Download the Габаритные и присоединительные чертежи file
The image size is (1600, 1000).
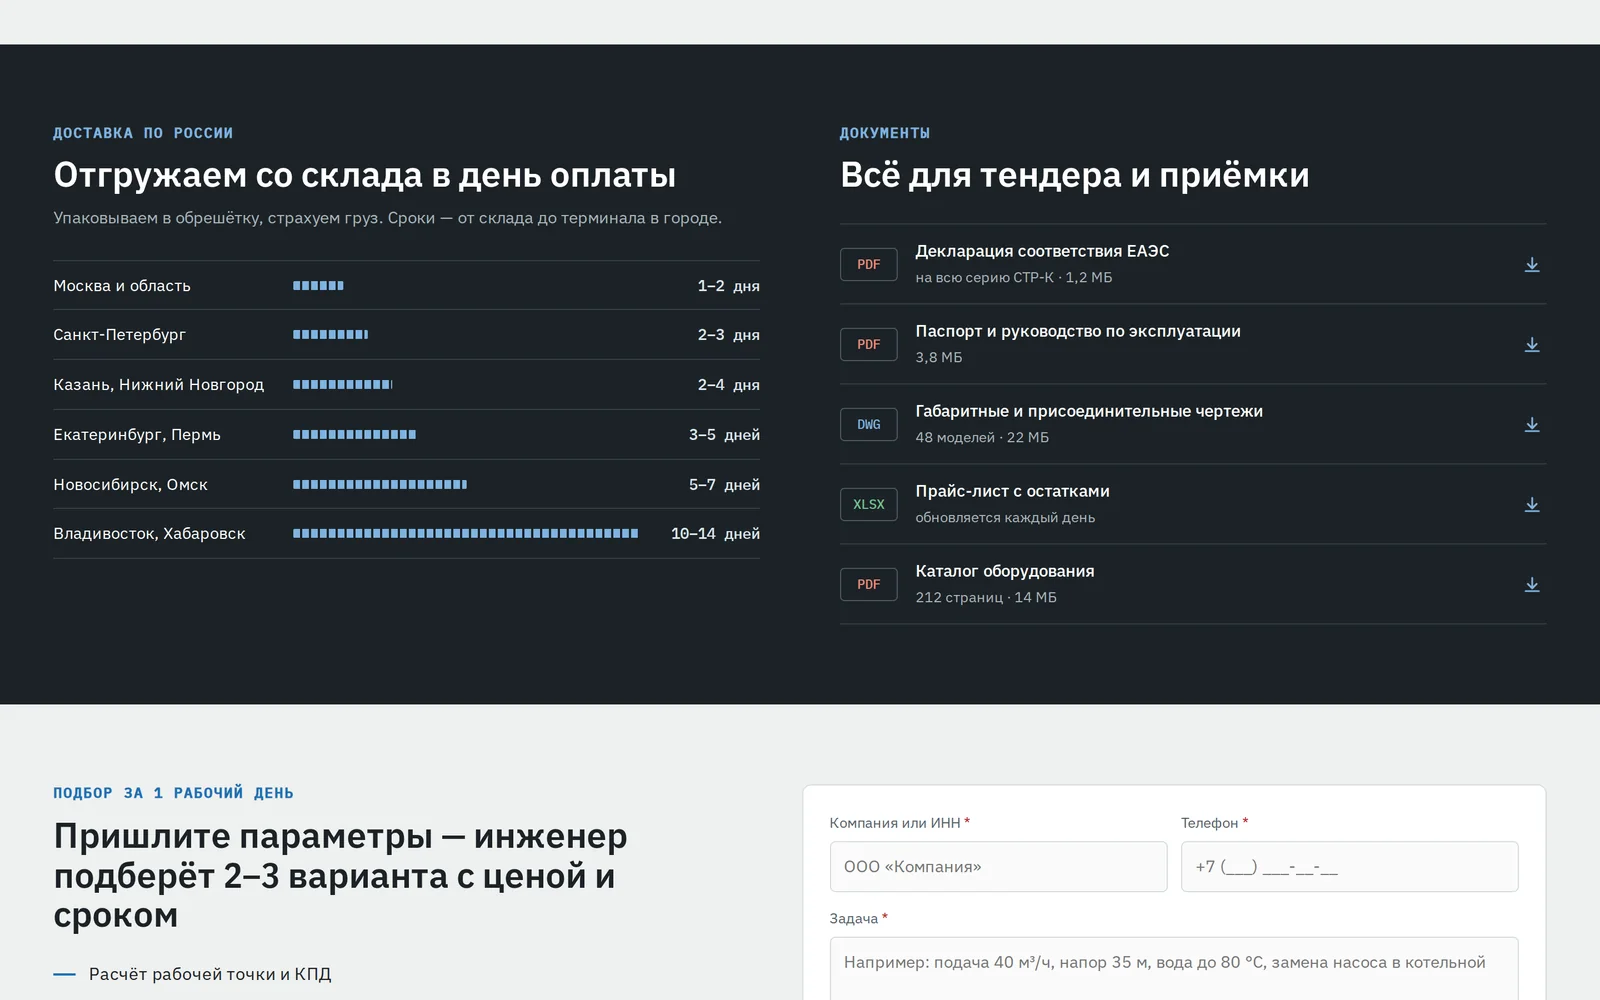[x=1531, y=425]
